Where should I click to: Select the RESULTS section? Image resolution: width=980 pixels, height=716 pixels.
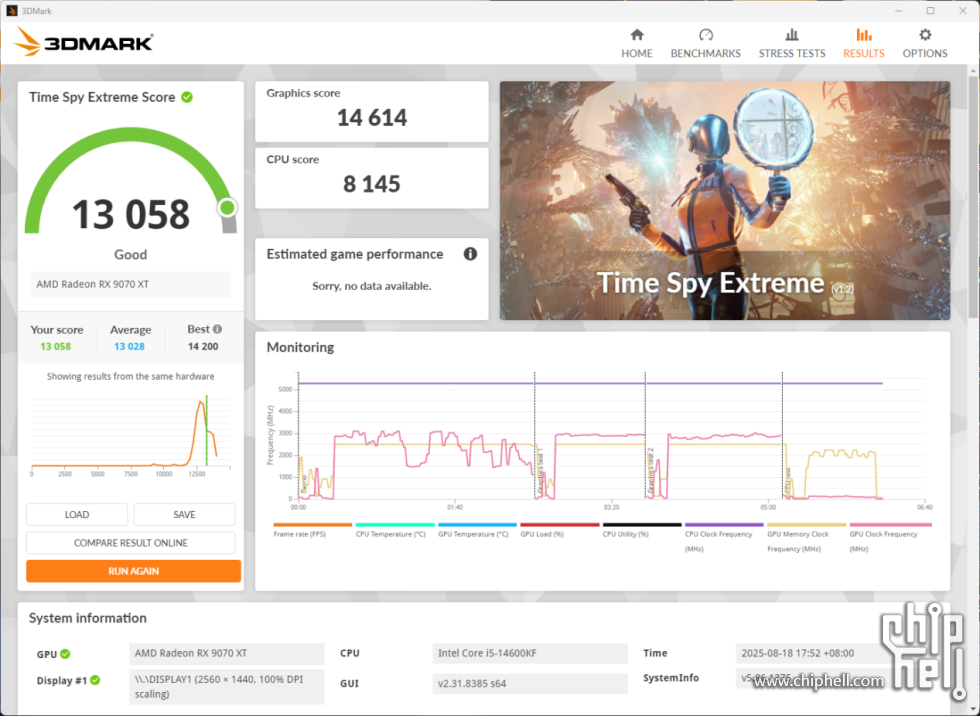point(863,44)
